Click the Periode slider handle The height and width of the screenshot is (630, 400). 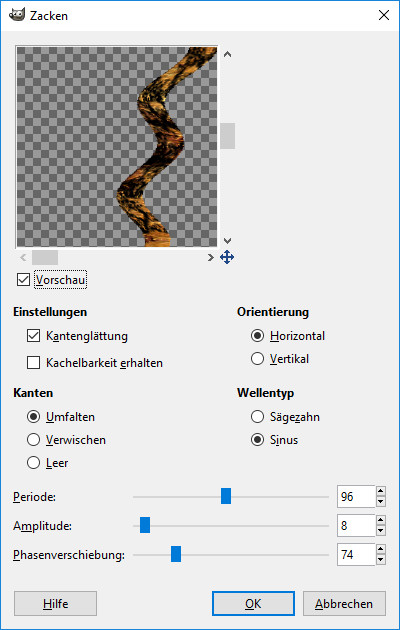click(226, 496)
